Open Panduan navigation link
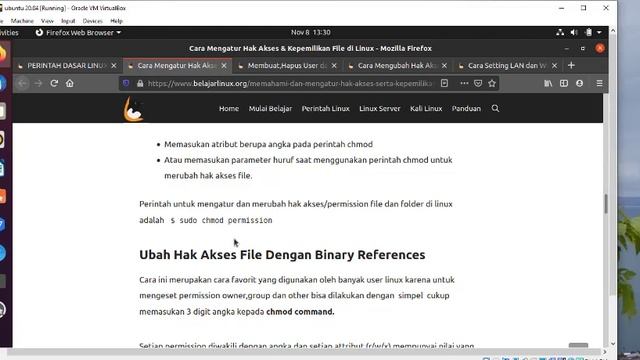 466,109
